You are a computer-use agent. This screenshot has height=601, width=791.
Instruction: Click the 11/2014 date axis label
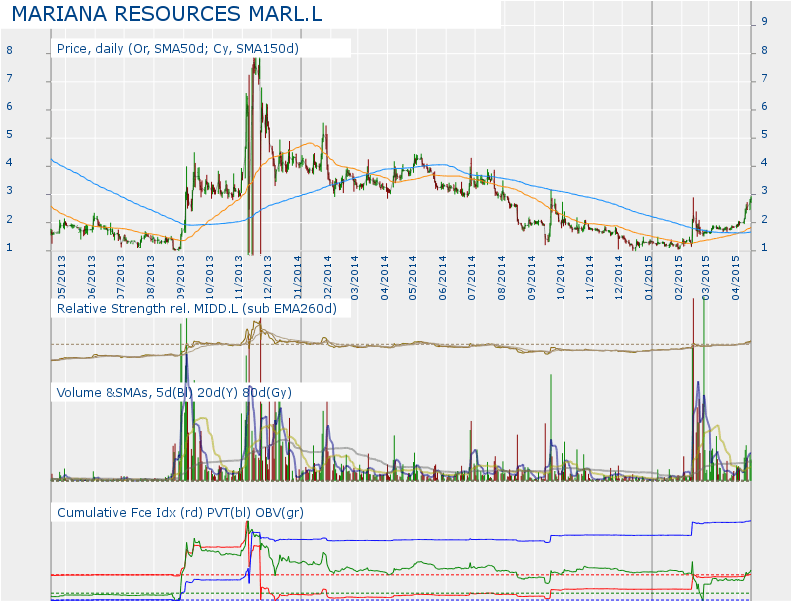coord(589,278)
